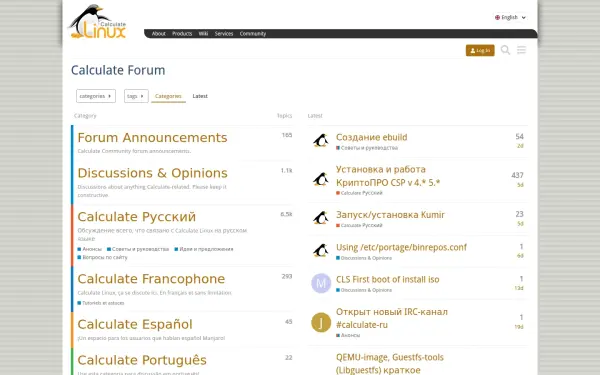Open the Services menu item
600x375 pixels.
tap(224, 34)
